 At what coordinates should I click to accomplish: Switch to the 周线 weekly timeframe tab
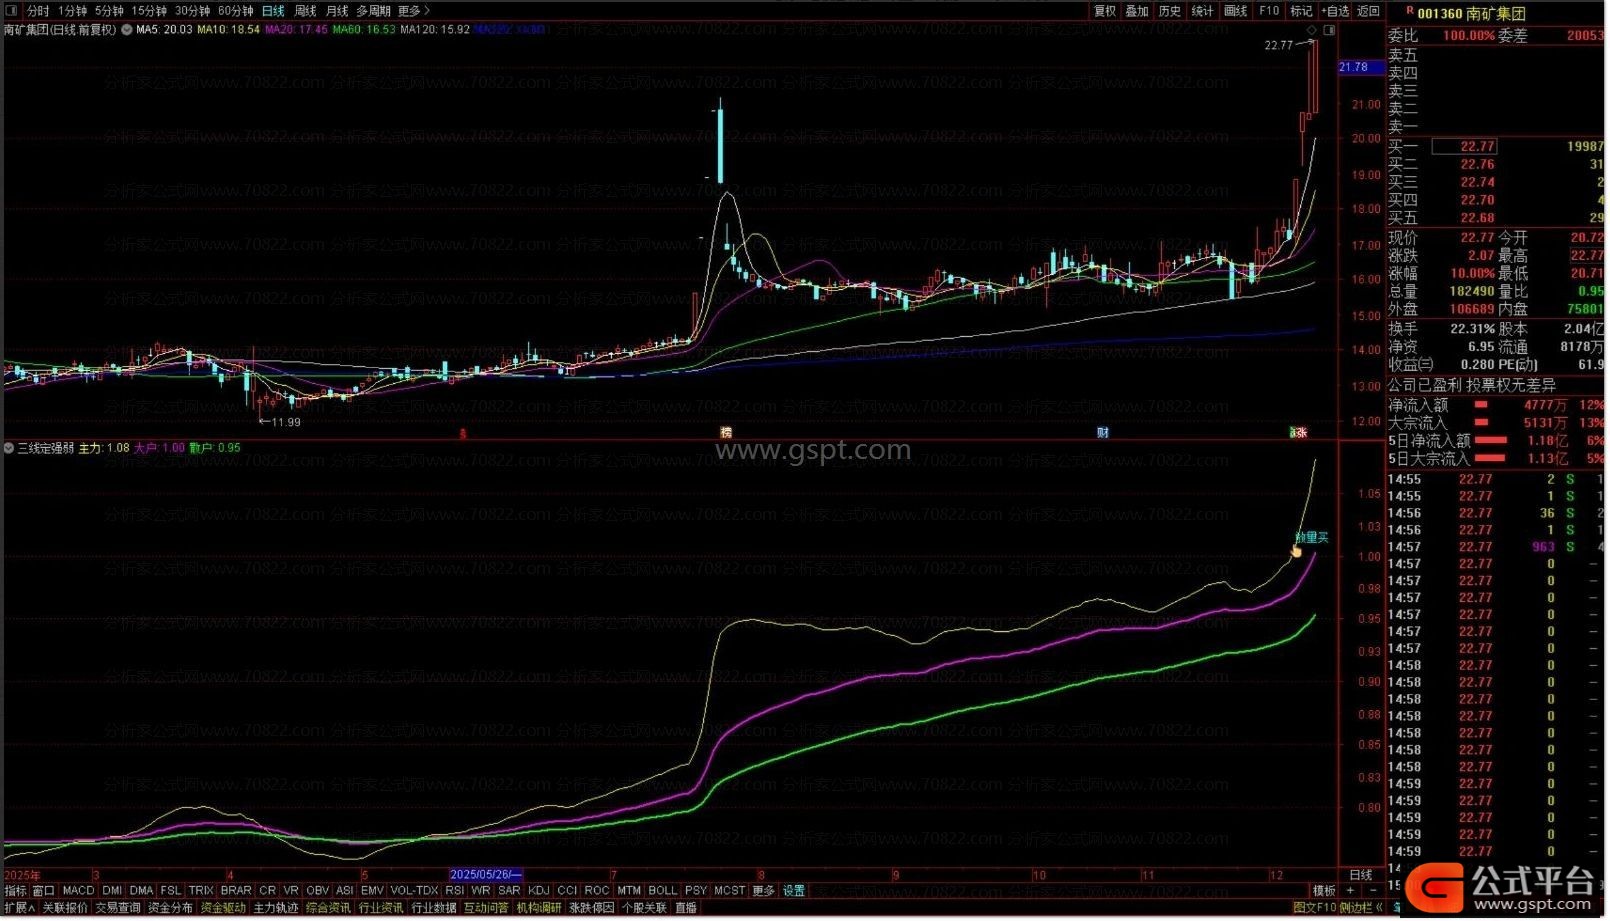(x=305, y=11)
